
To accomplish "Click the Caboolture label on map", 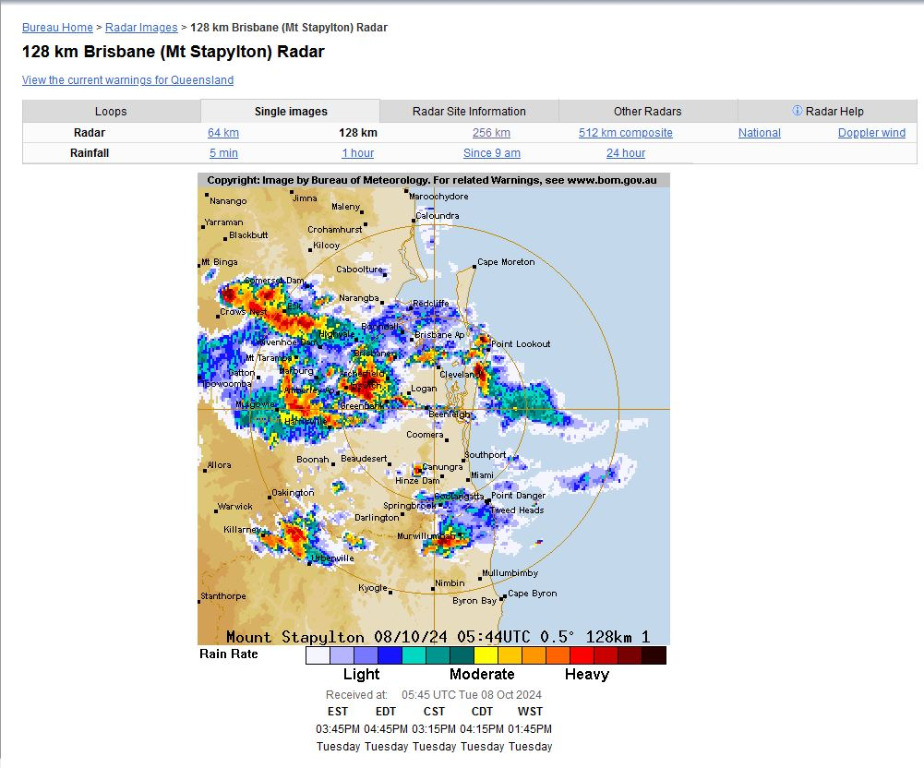I will pyautogui.click(x=359, y=269).
